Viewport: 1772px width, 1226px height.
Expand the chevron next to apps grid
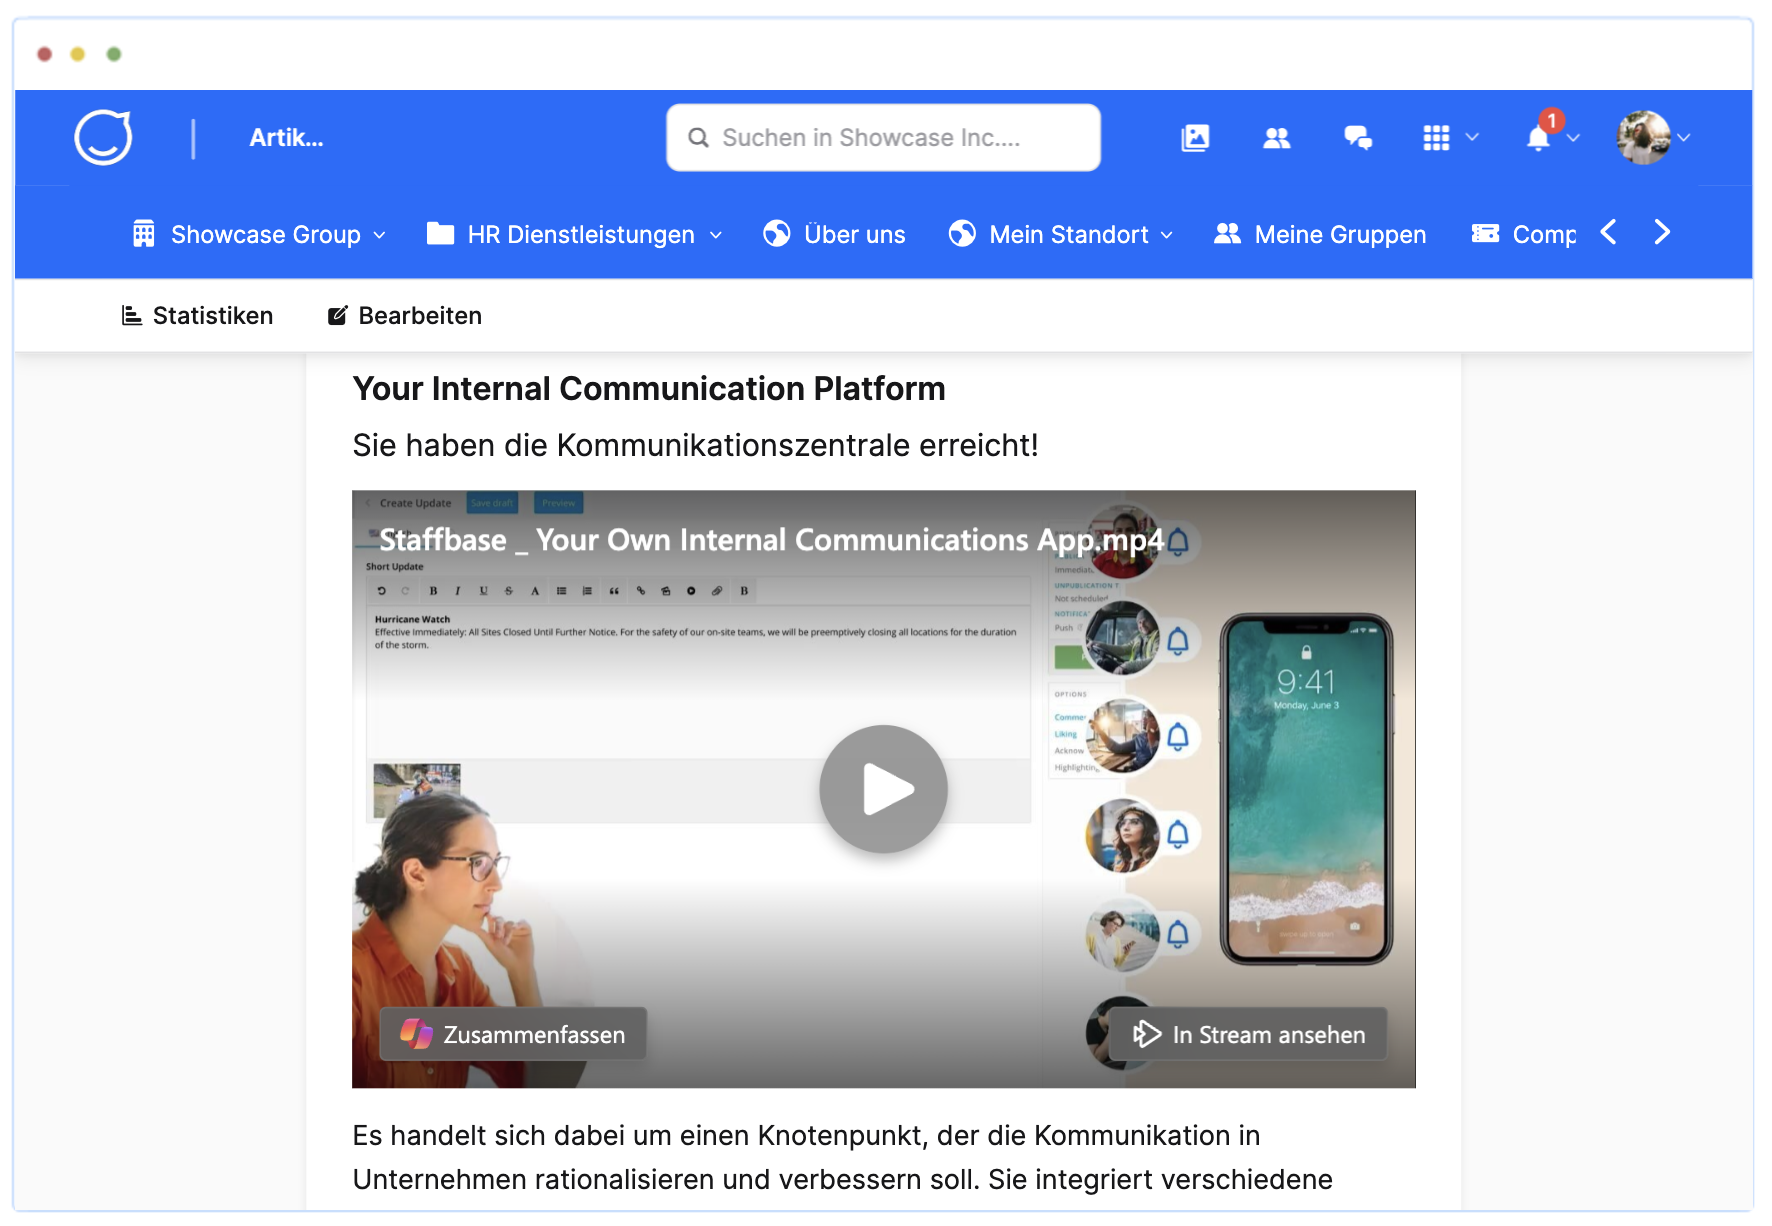(1472, 137)
